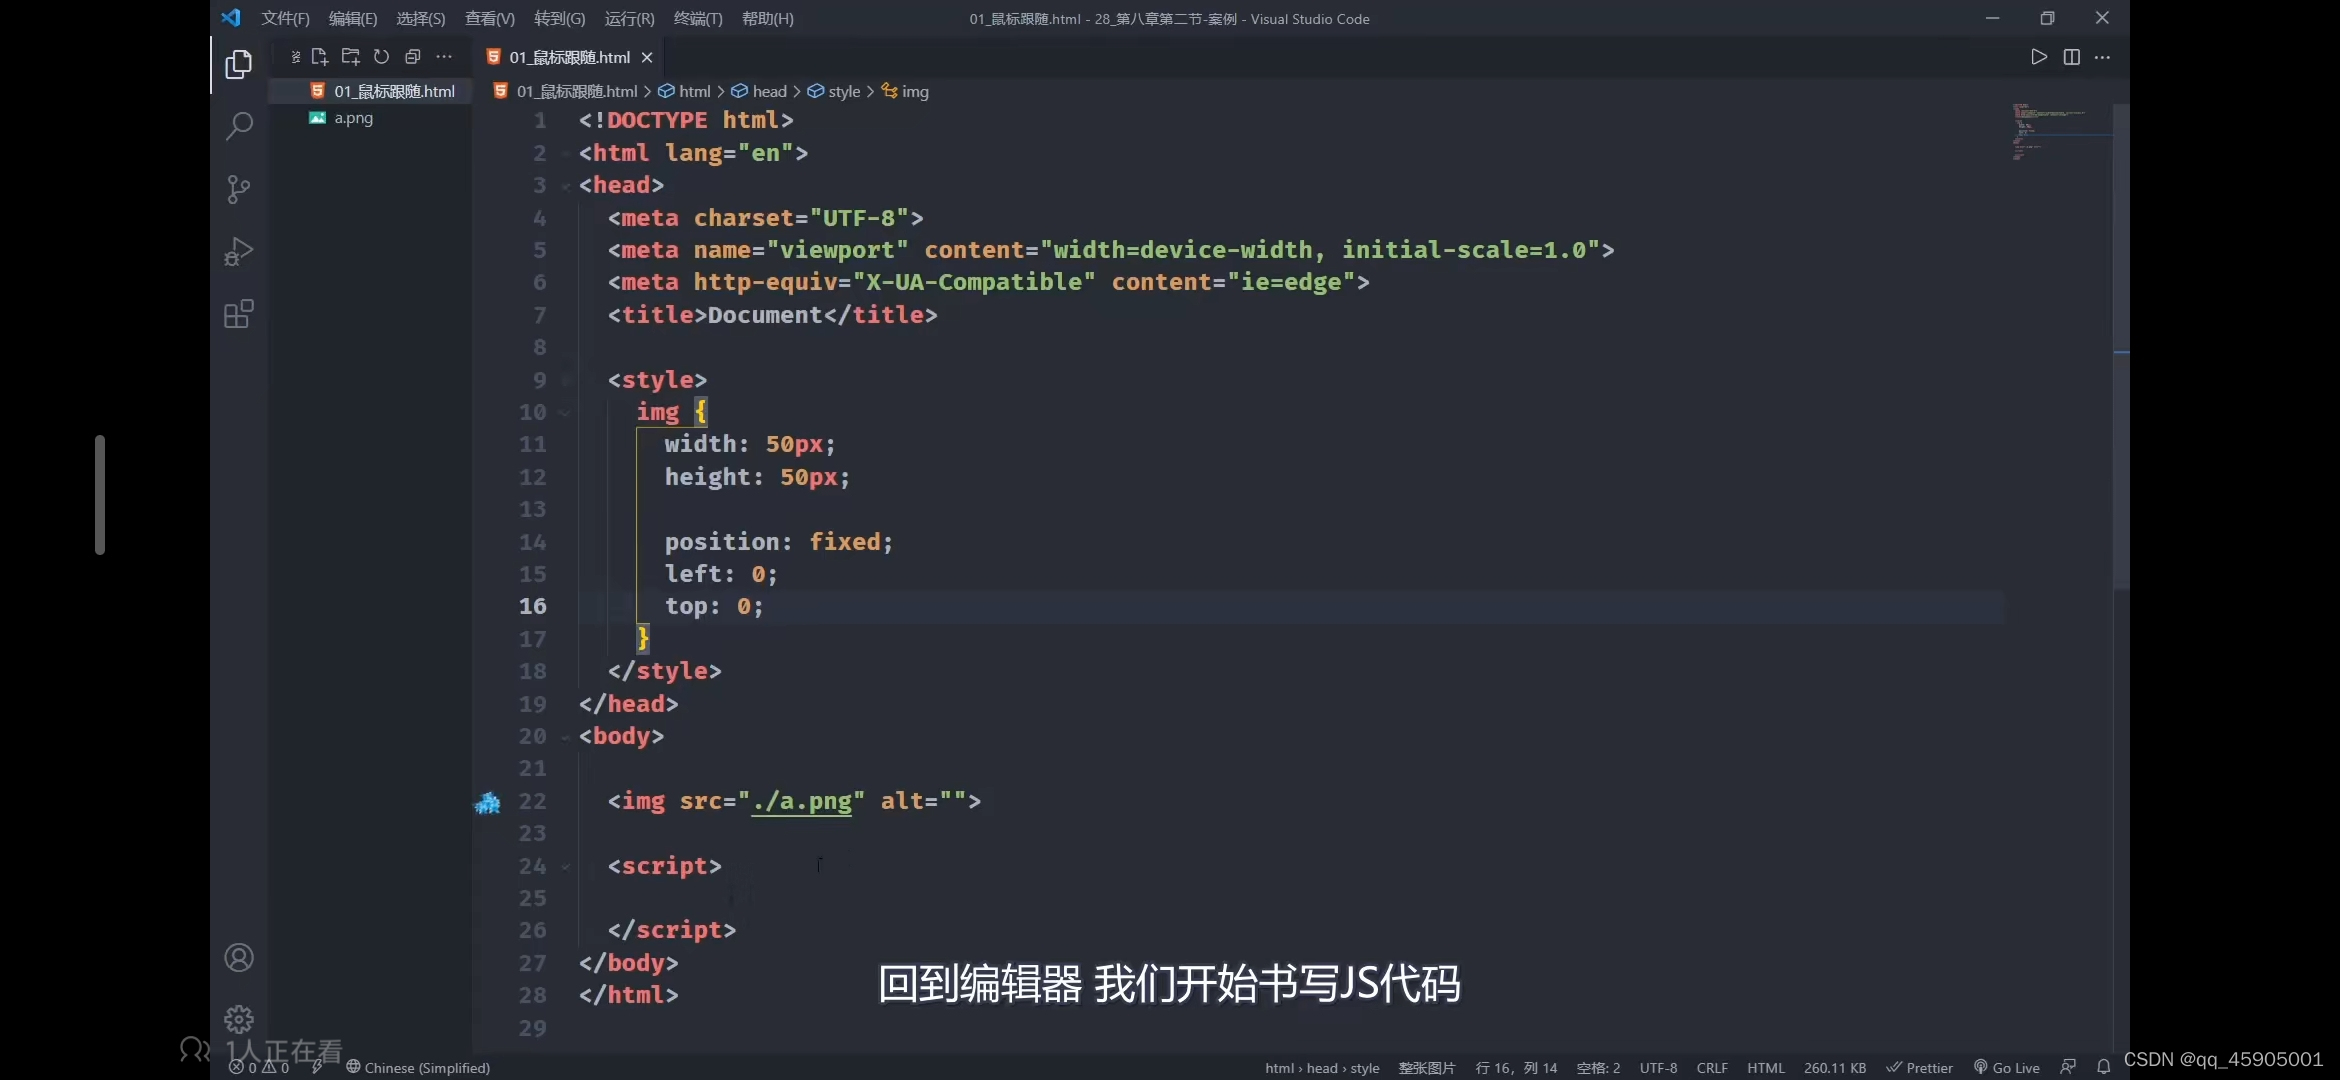This screenshot has width=2340, height=1080.
Task: Collapse the script block fold arrow
Action: 564,867
